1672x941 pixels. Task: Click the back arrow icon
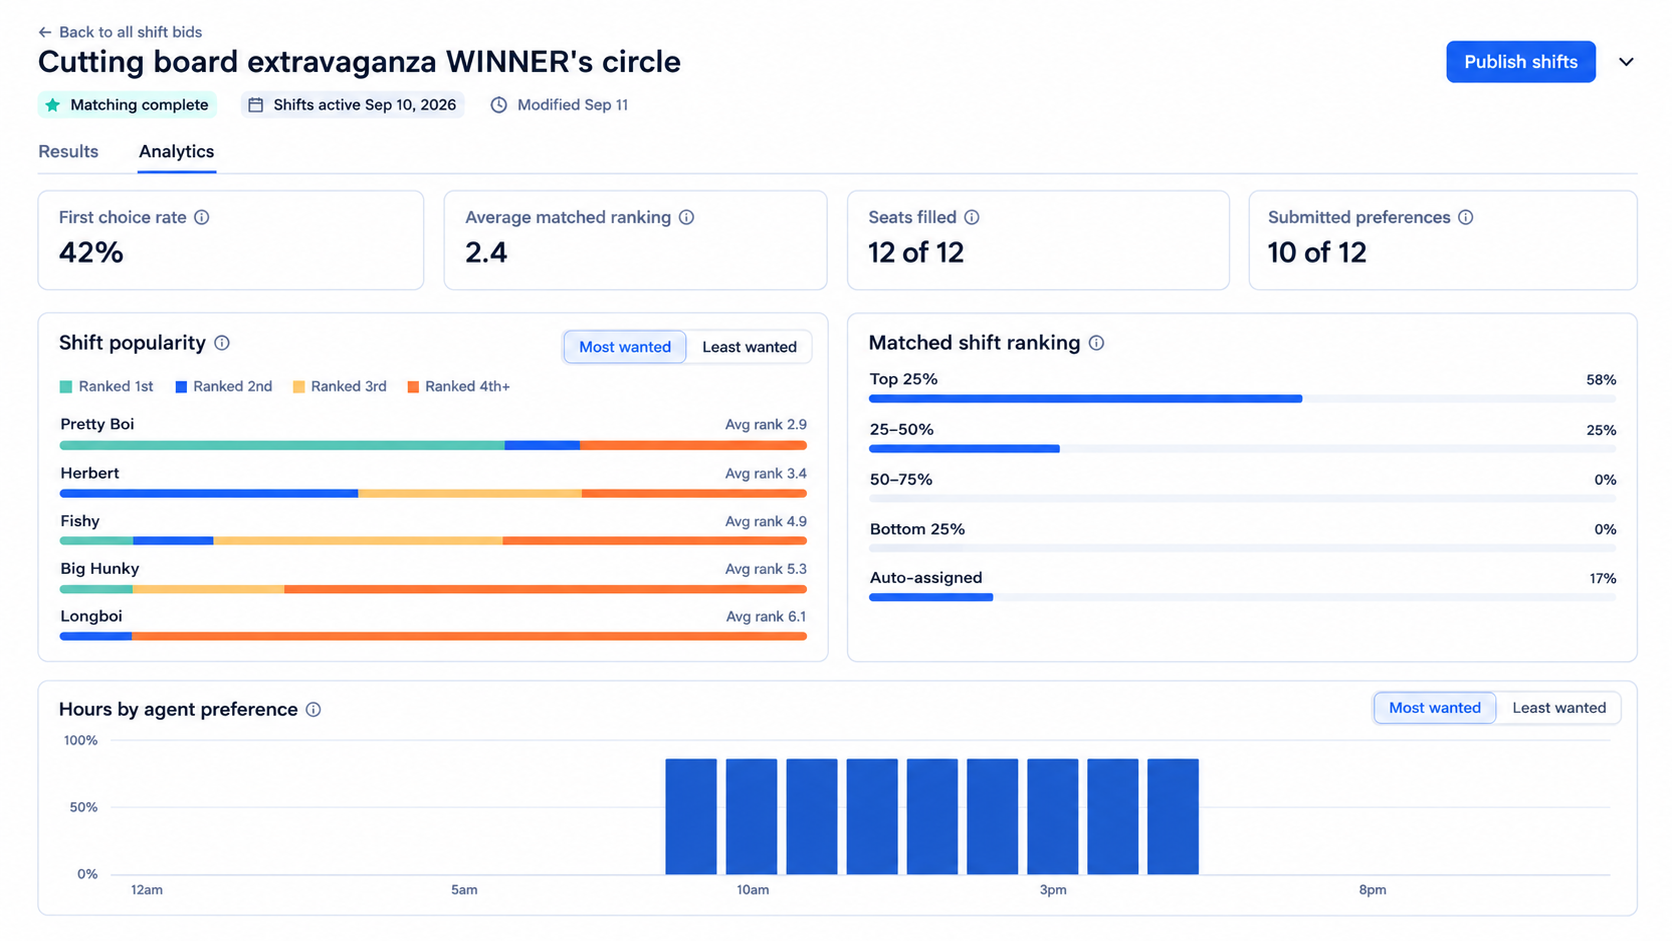point(45,32)
